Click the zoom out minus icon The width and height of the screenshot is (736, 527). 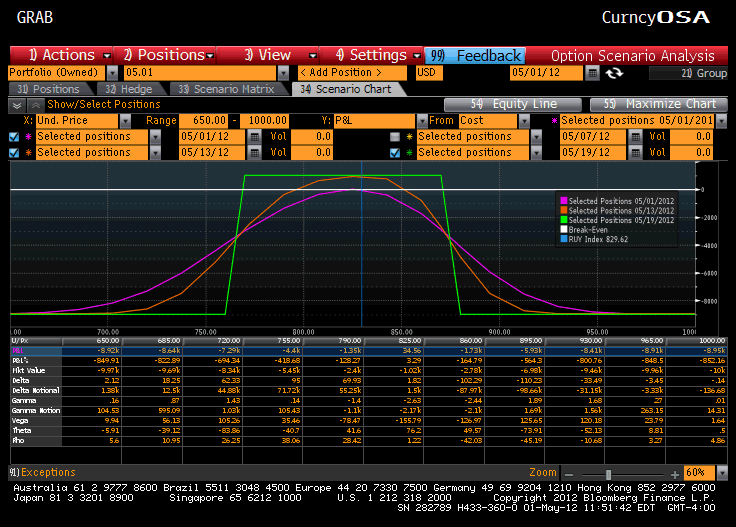click(x=567, y=473)
